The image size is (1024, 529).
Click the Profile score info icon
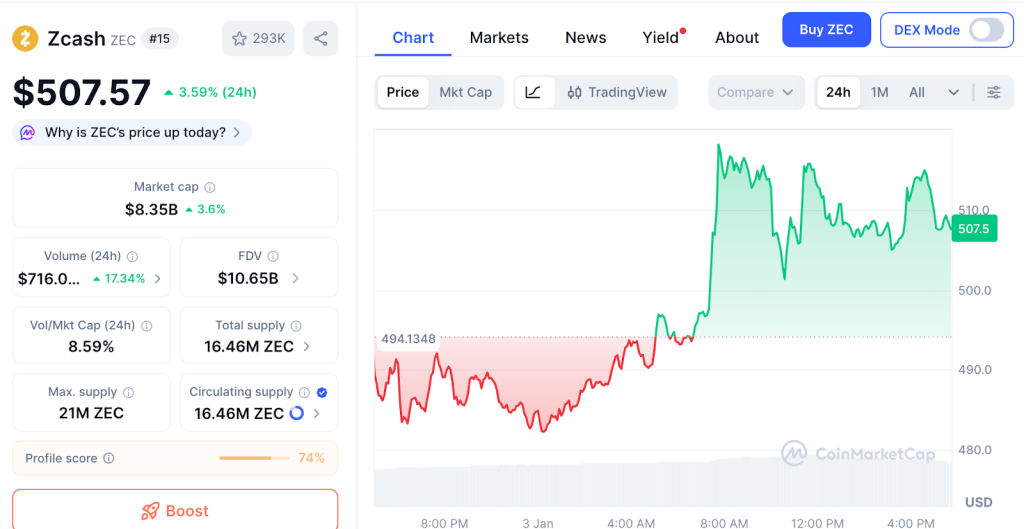[x=109, y=458]
